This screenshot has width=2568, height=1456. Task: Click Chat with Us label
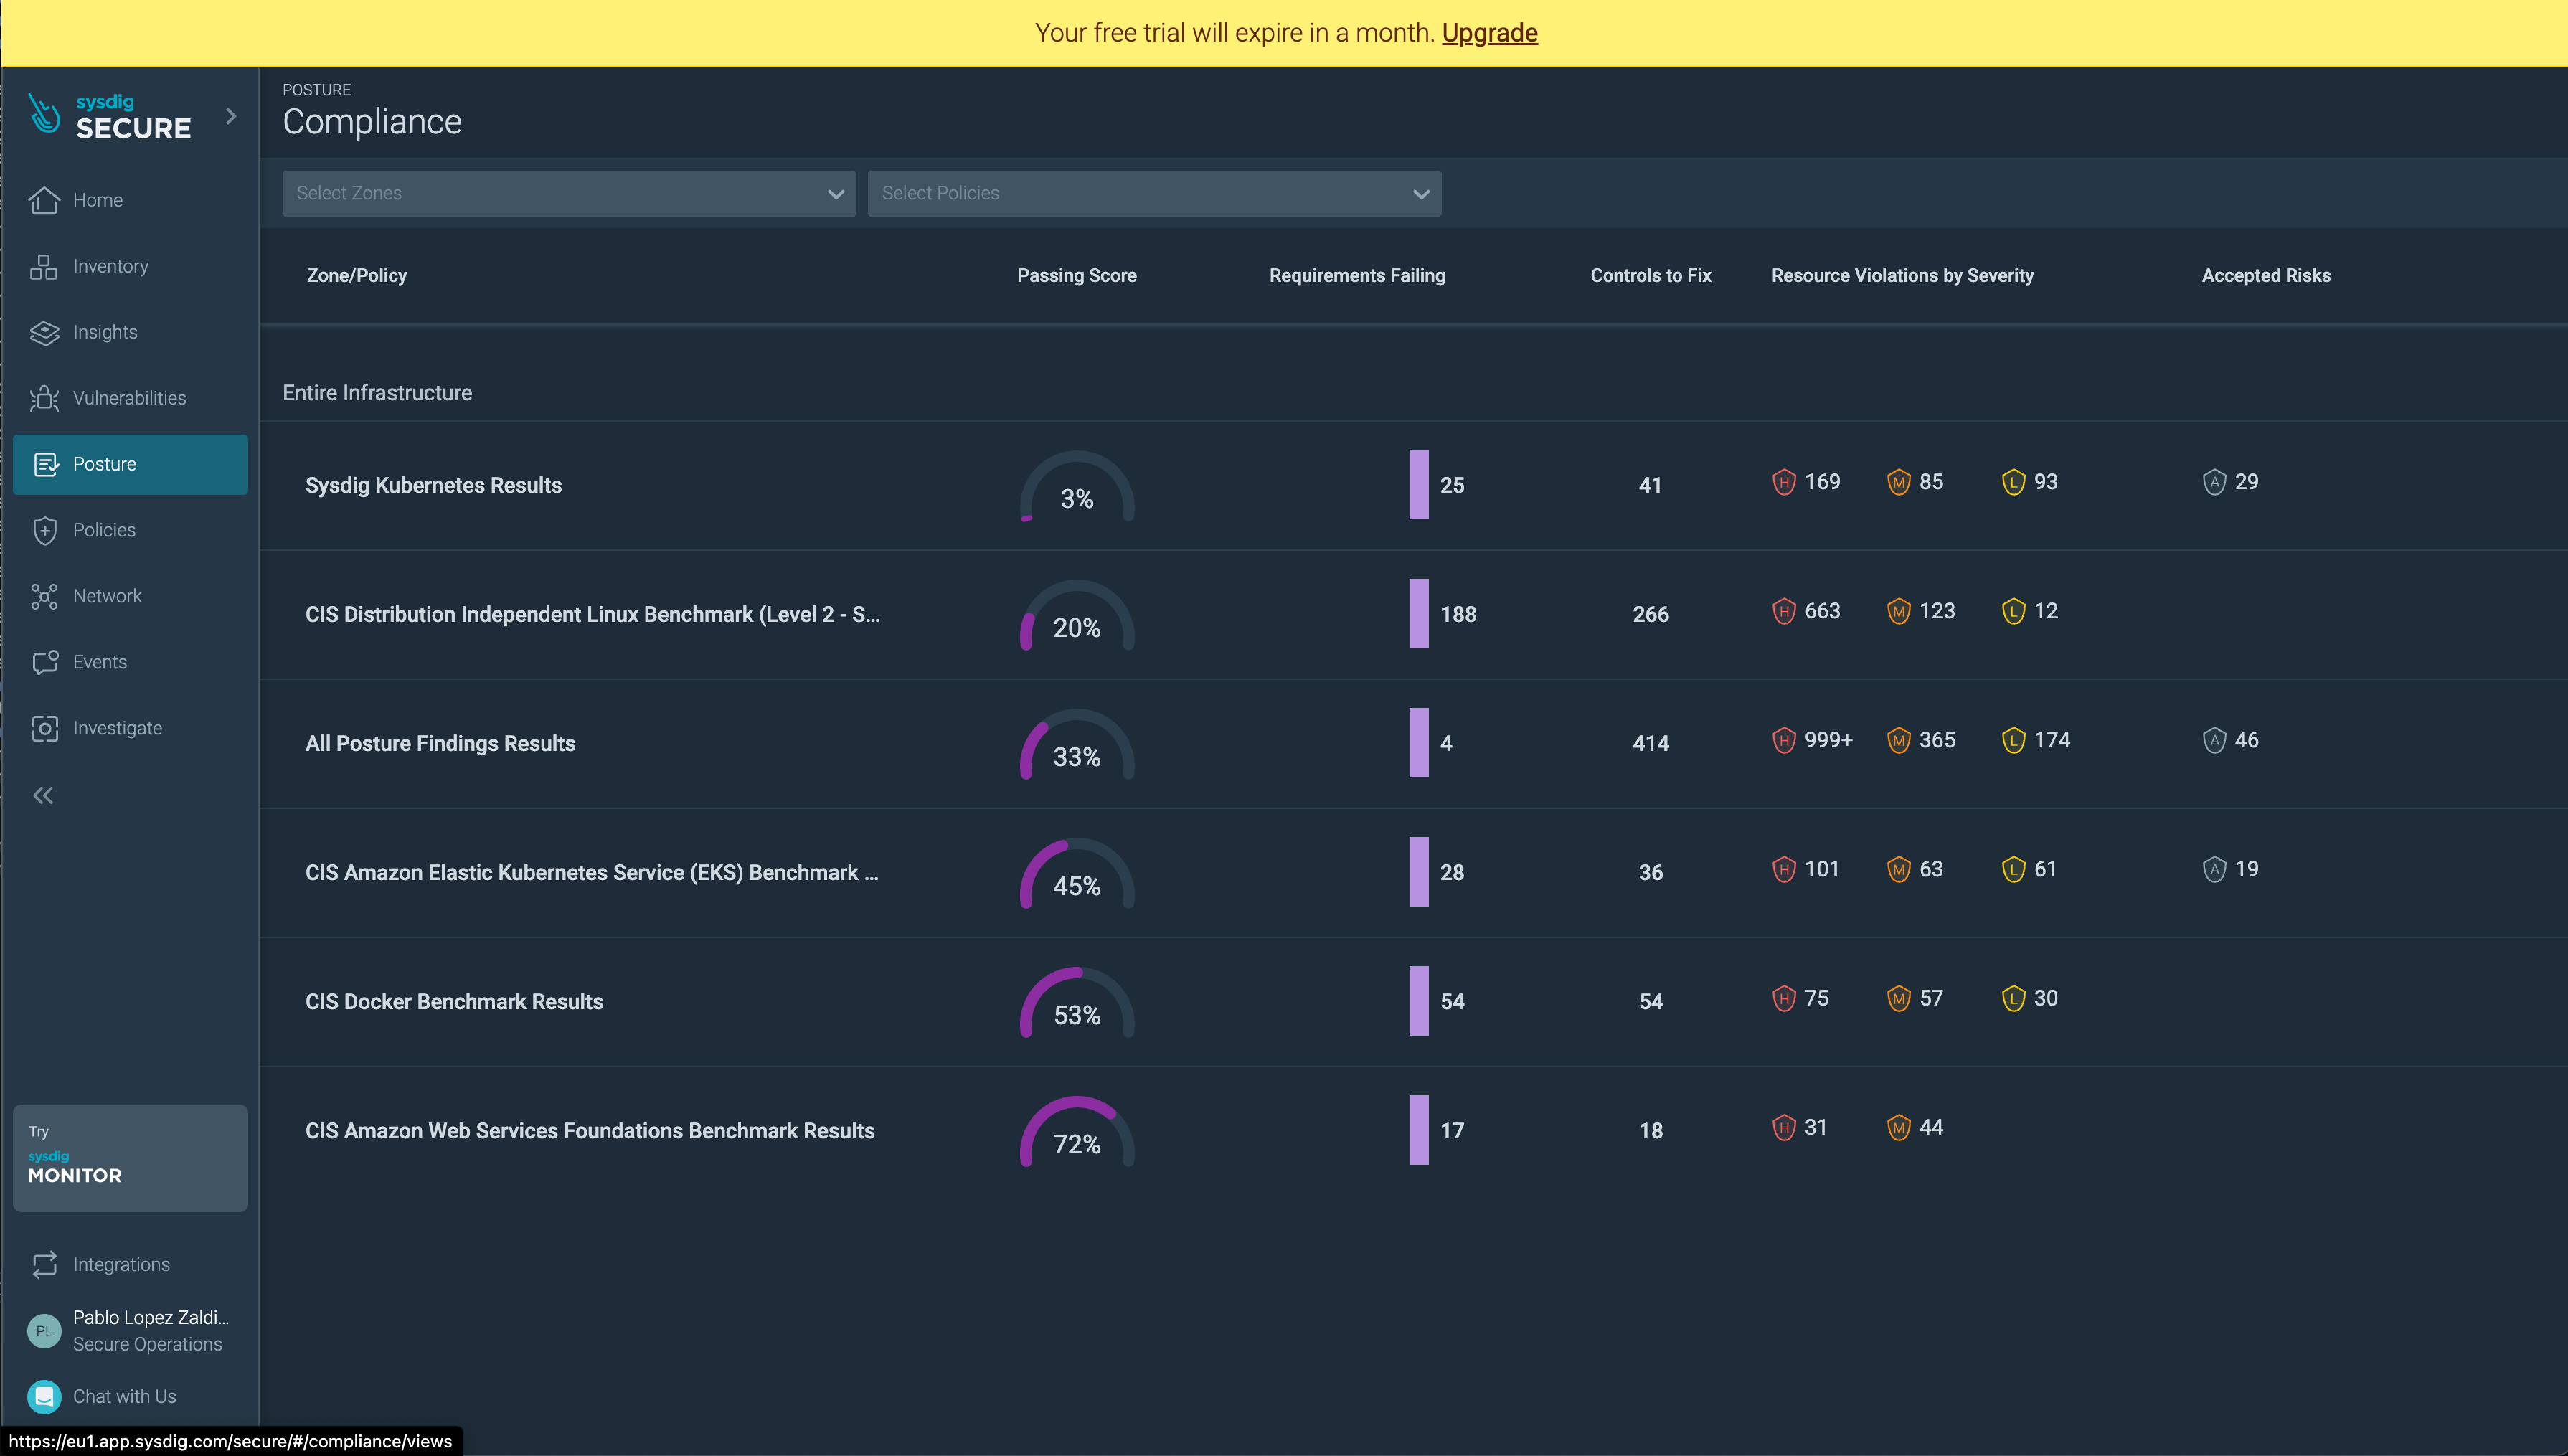tap(125, 1396)
